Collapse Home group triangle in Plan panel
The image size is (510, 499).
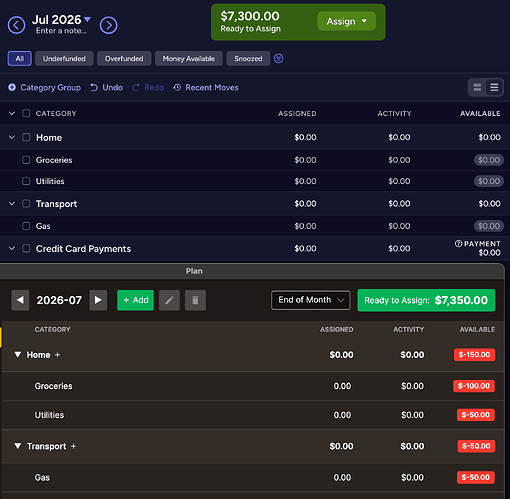point(18,354)
